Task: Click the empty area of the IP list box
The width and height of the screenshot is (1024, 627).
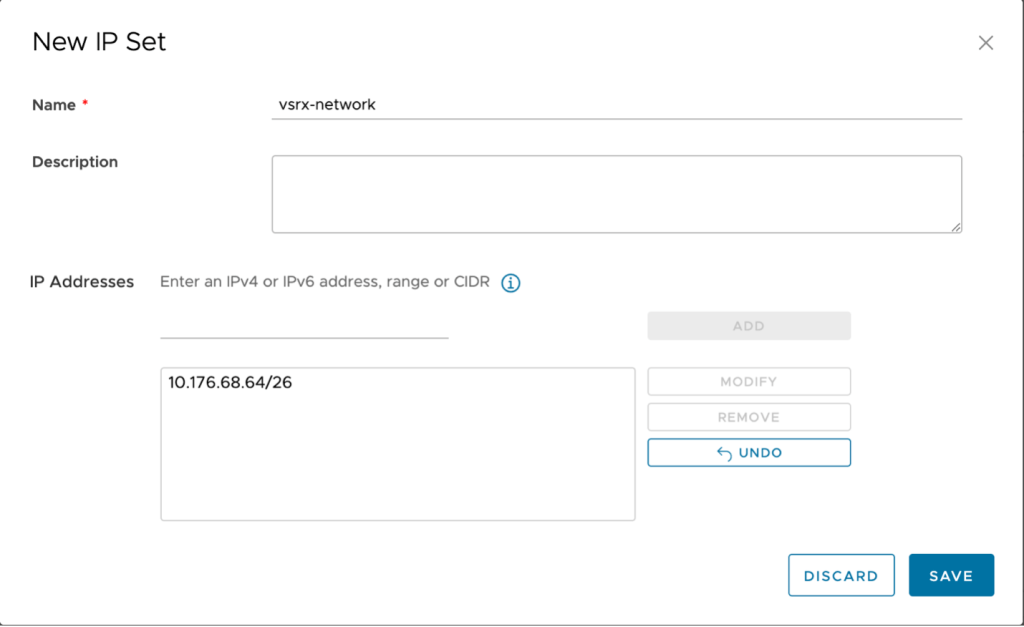Action: (x=397, y=460)
